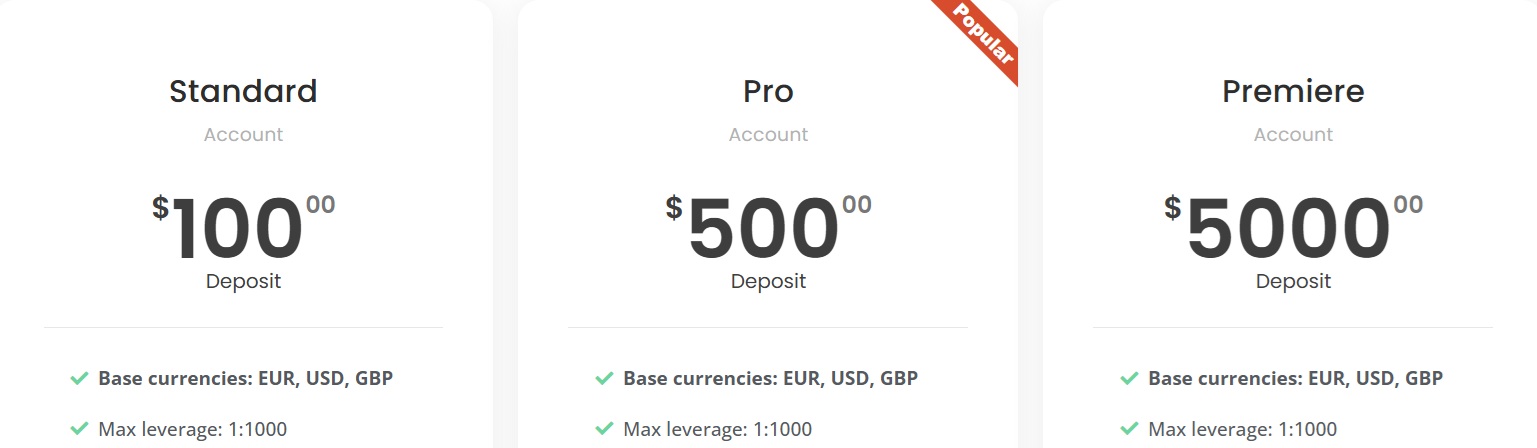Click Base currencies text in Premiere card
Viewport: 1537px width, 448px height.
point(1295,379)
